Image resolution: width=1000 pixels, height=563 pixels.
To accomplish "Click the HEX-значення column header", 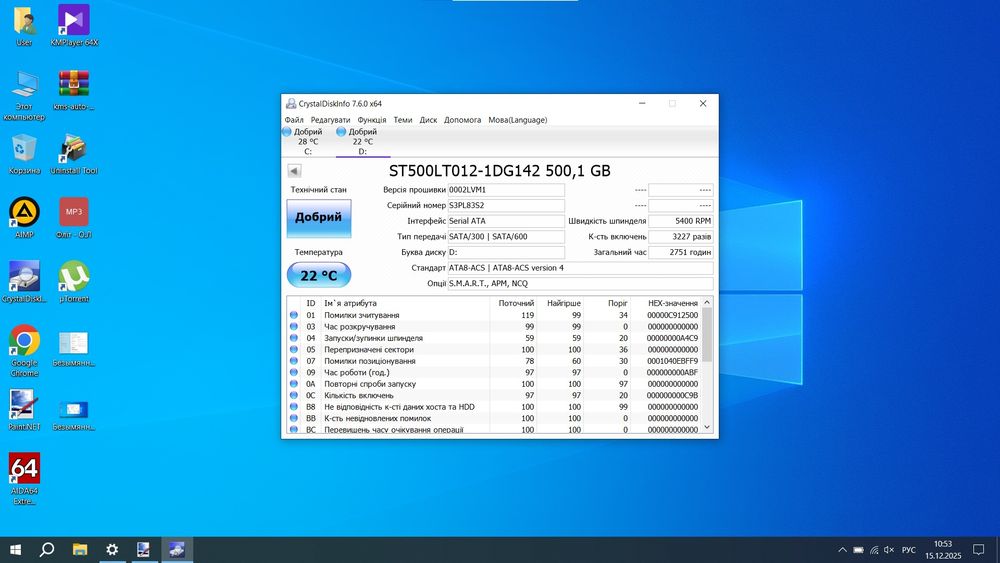I will (x=666, y=303).
